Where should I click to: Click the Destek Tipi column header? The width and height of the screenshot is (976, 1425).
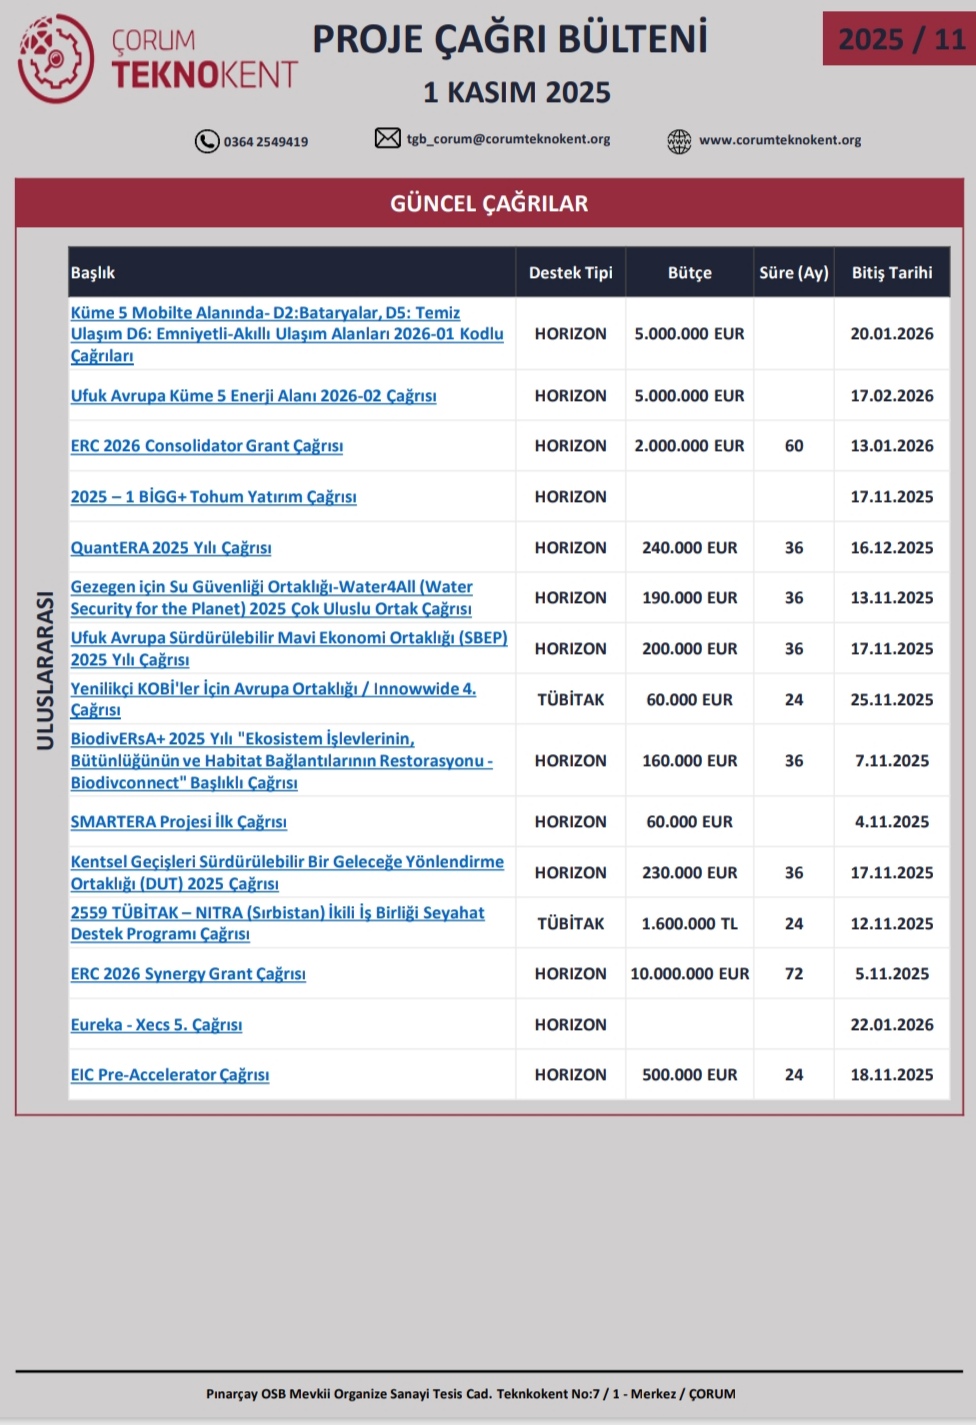[x=570, y=273]
